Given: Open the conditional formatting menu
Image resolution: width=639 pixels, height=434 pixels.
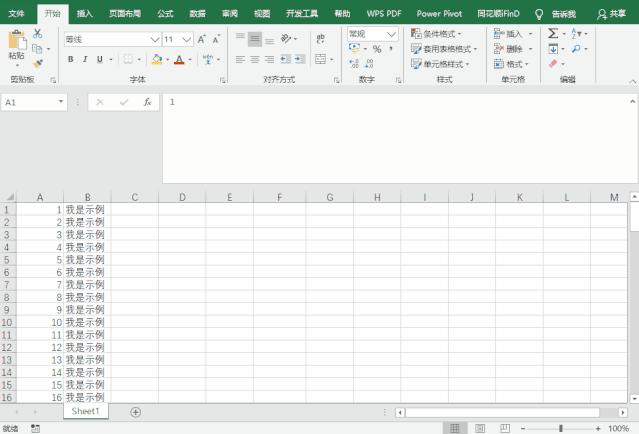Looking at the screenshot, I should point(436,34).
